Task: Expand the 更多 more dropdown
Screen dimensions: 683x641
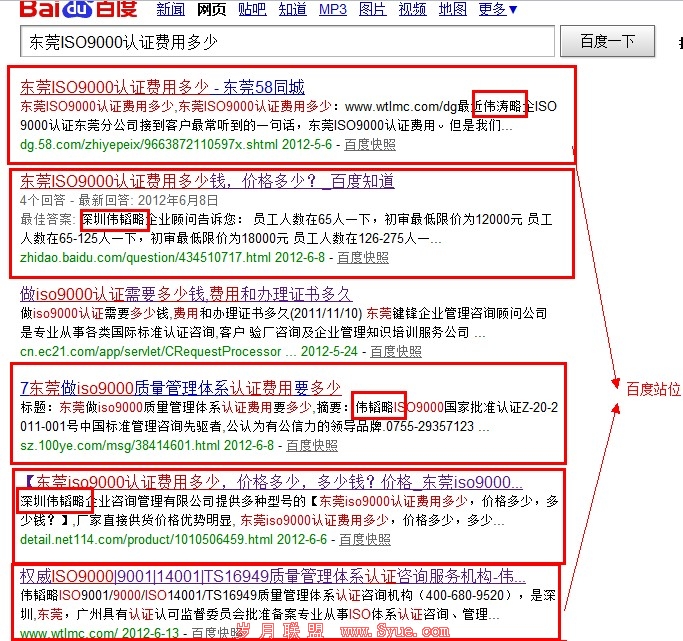Action: pyautogui.click(x=497, y=9)
